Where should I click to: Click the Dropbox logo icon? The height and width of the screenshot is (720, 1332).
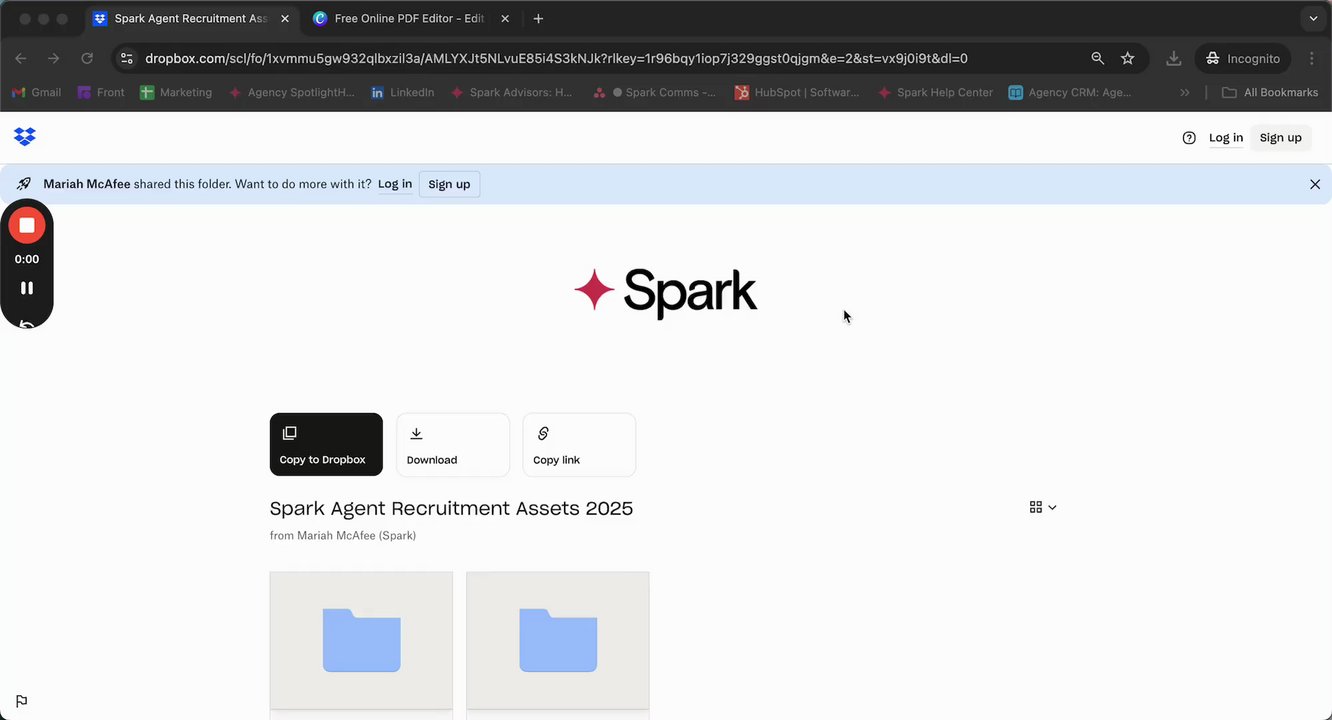pos(25,137)
